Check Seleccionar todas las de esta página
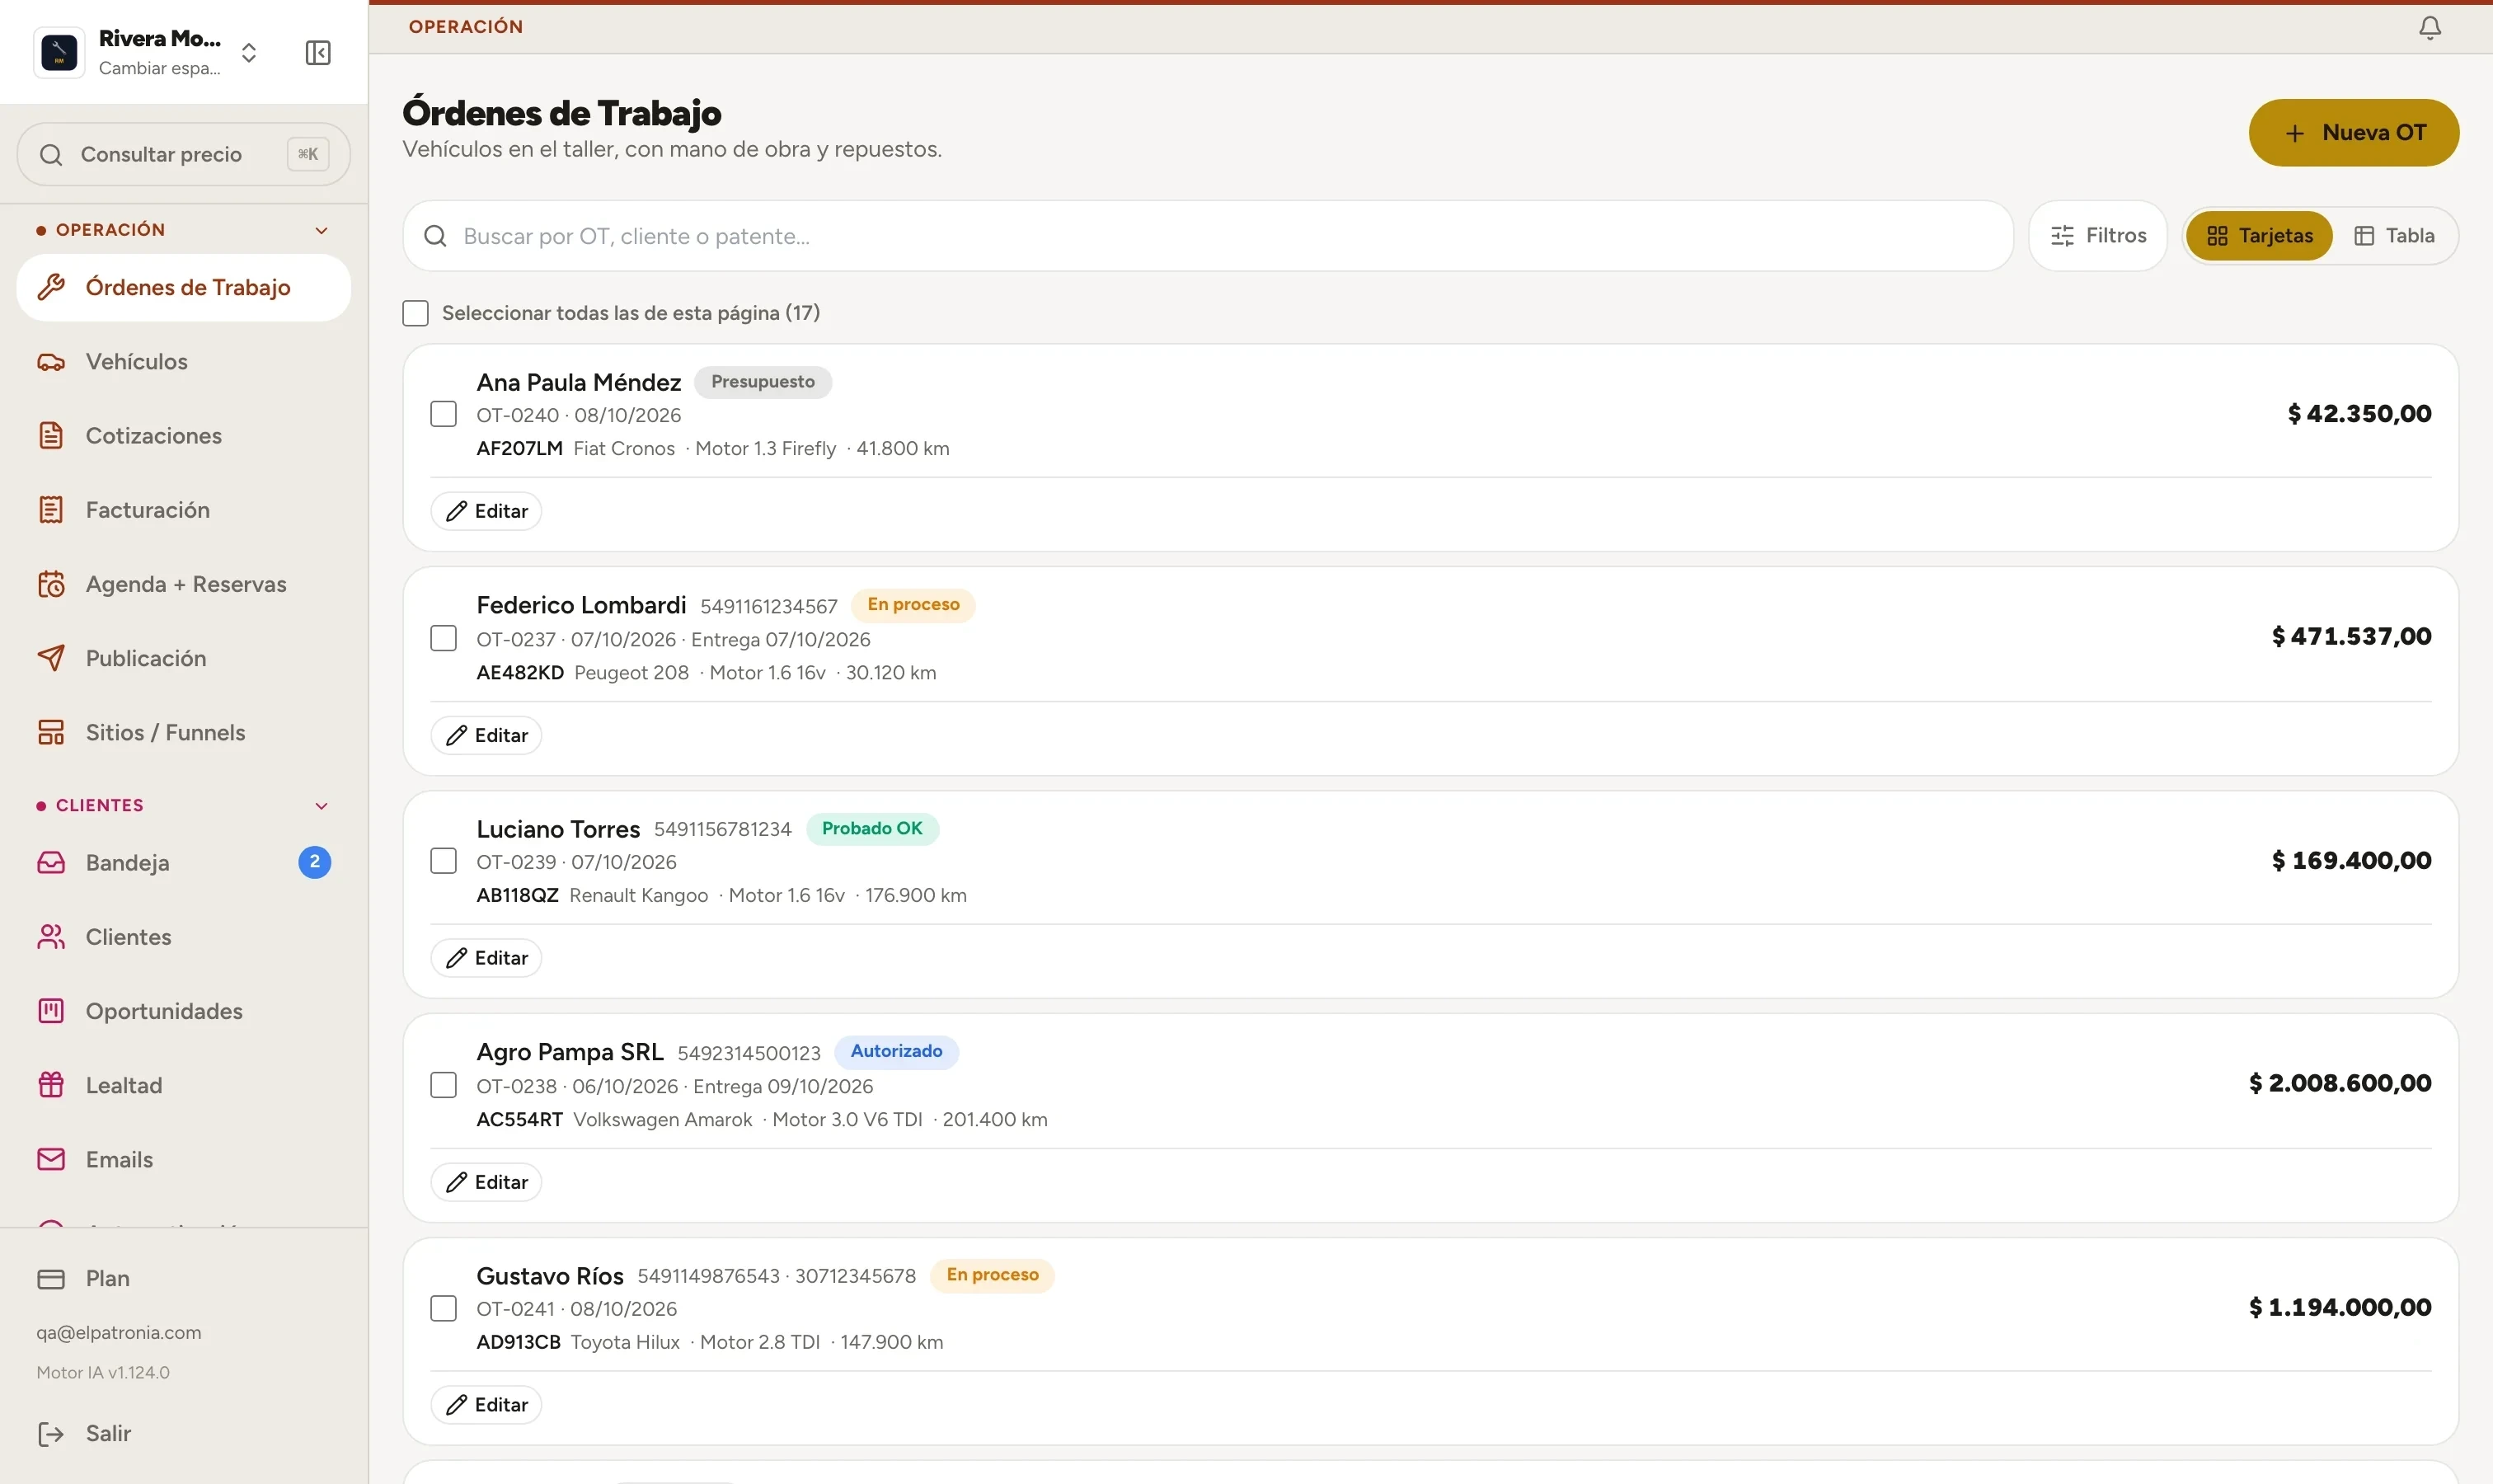Image resolution: width=2493 pixels, height=1484 pixels. (x=415, y=313)
